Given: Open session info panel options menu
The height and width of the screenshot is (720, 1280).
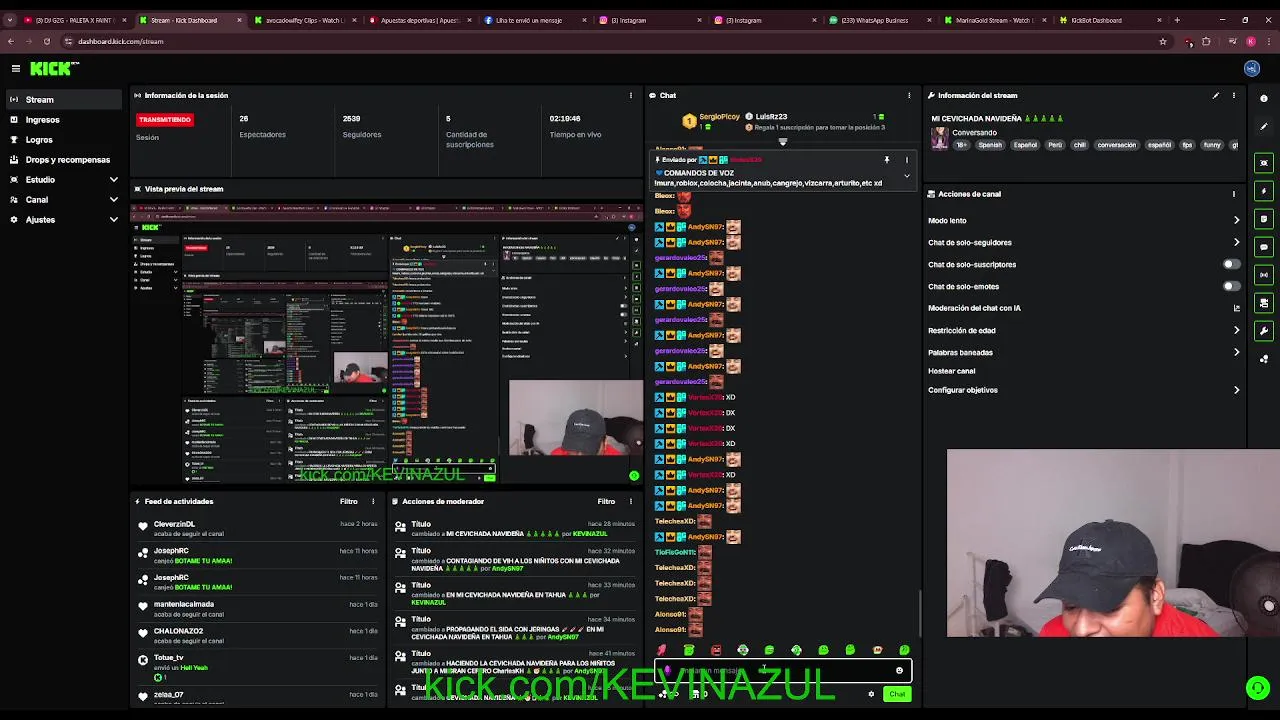Looking at the screenshot, I should 630,95.
